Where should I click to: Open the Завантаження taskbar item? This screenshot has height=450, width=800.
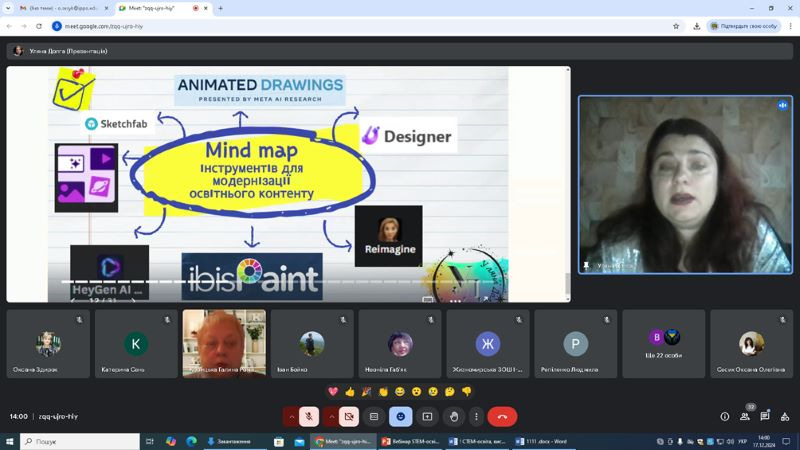pos(233,441)
